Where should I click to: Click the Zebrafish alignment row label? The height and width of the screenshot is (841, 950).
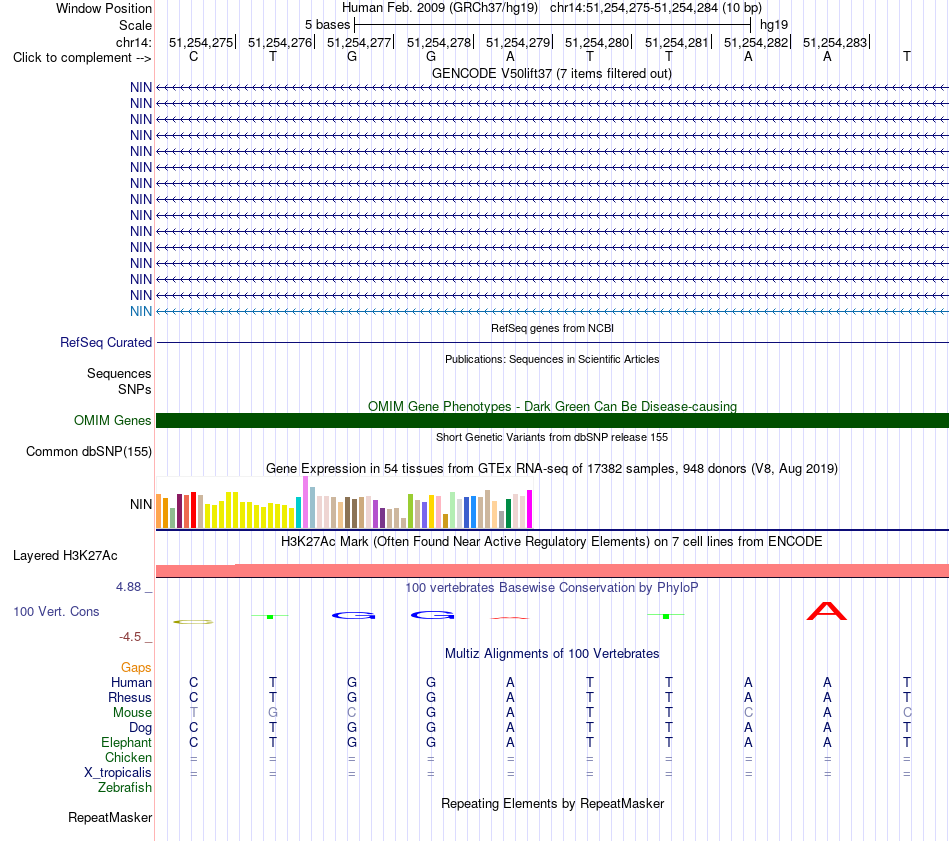pyautogui.click(x=125, y=788)
